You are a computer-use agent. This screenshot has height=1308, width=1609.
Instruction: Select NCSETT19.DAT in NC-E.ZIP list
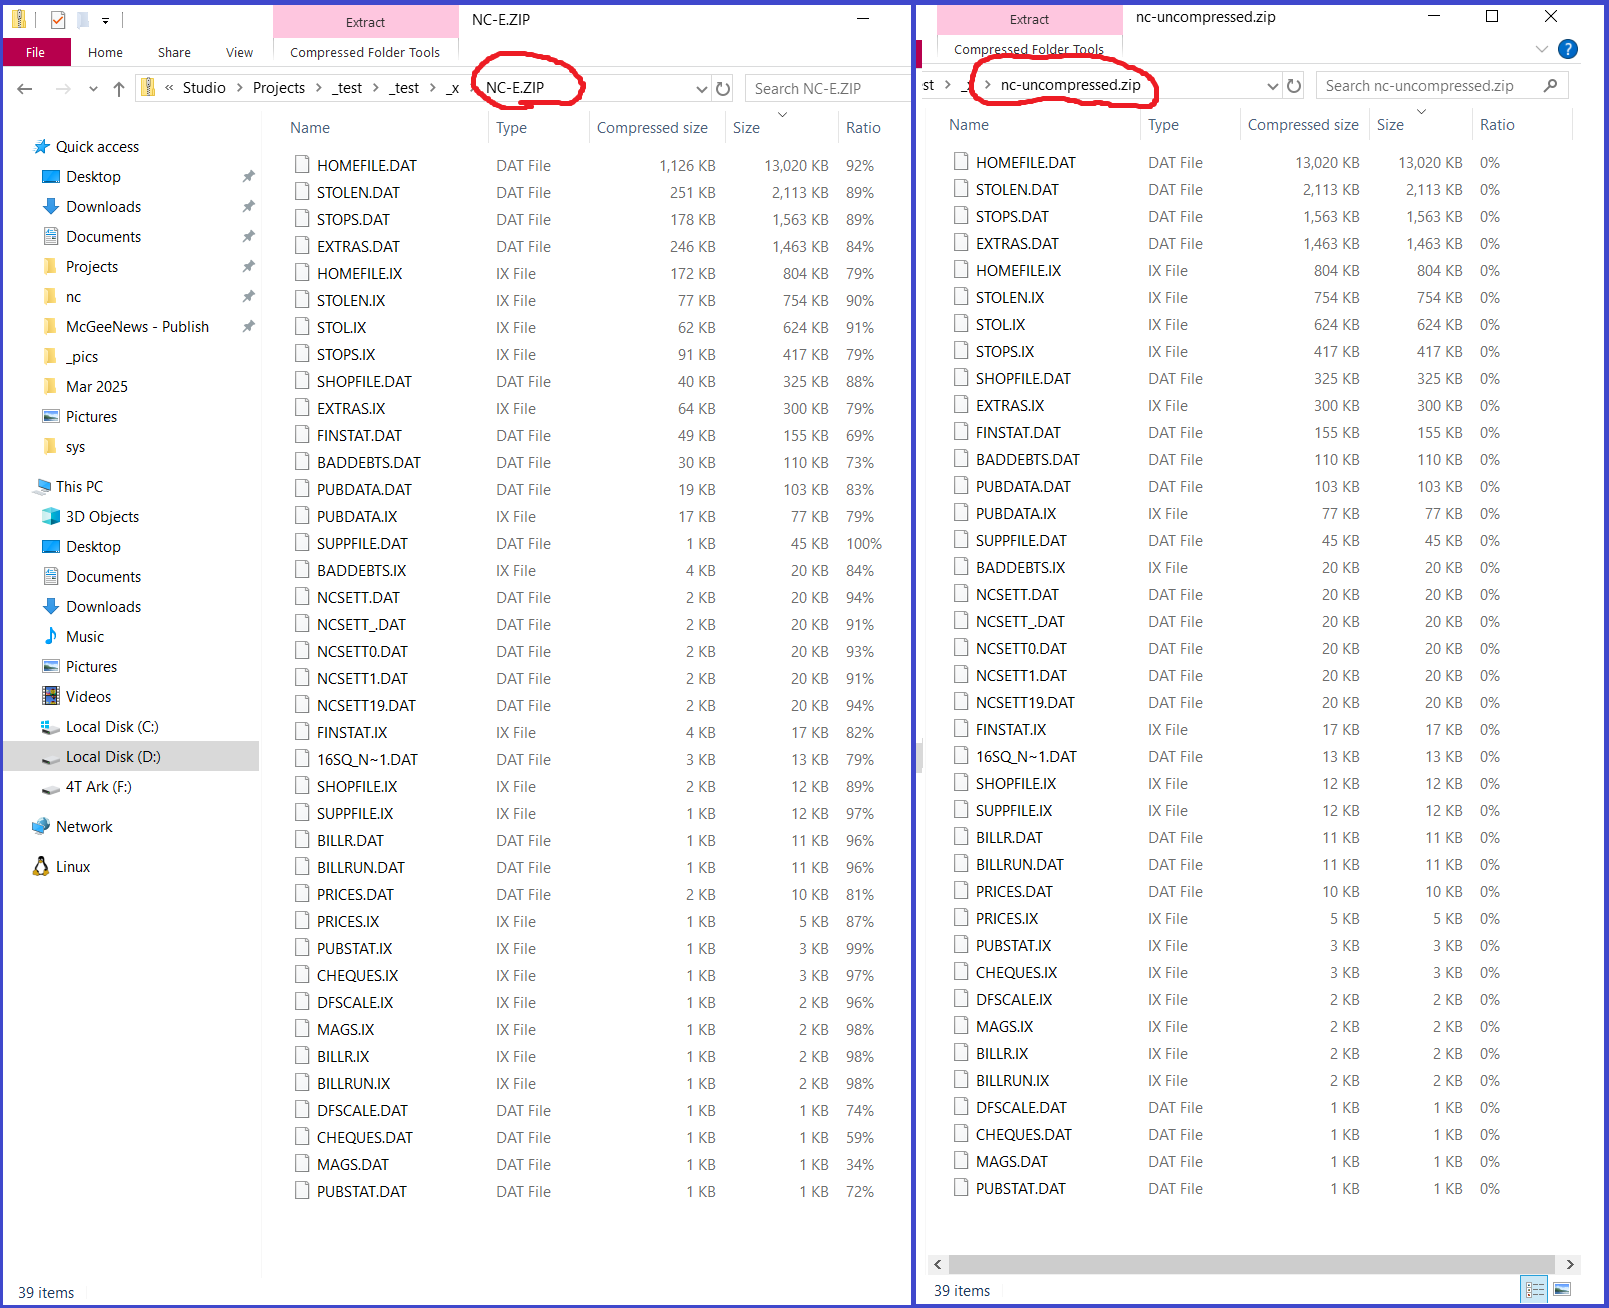point(366,706)
